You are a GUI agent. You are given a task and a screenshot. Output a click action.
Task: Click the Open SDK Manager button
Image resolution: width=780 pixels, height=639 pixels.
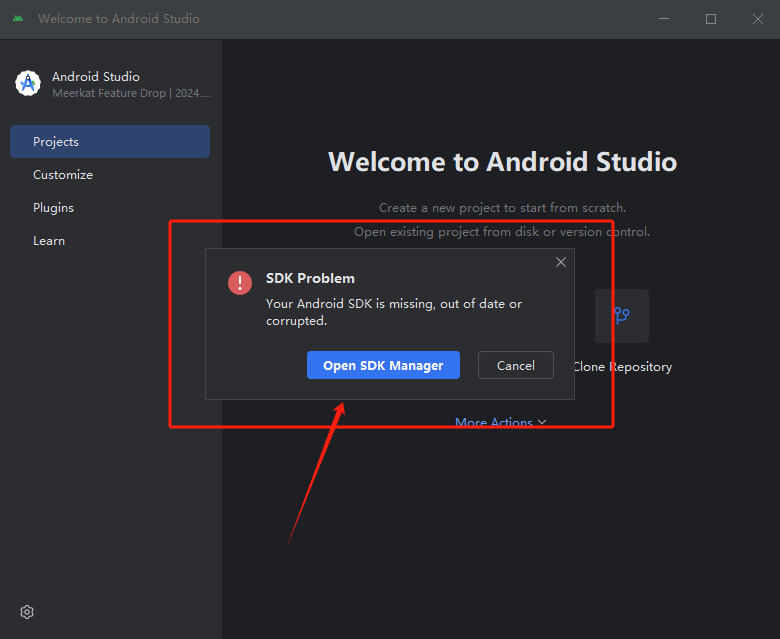383,365
